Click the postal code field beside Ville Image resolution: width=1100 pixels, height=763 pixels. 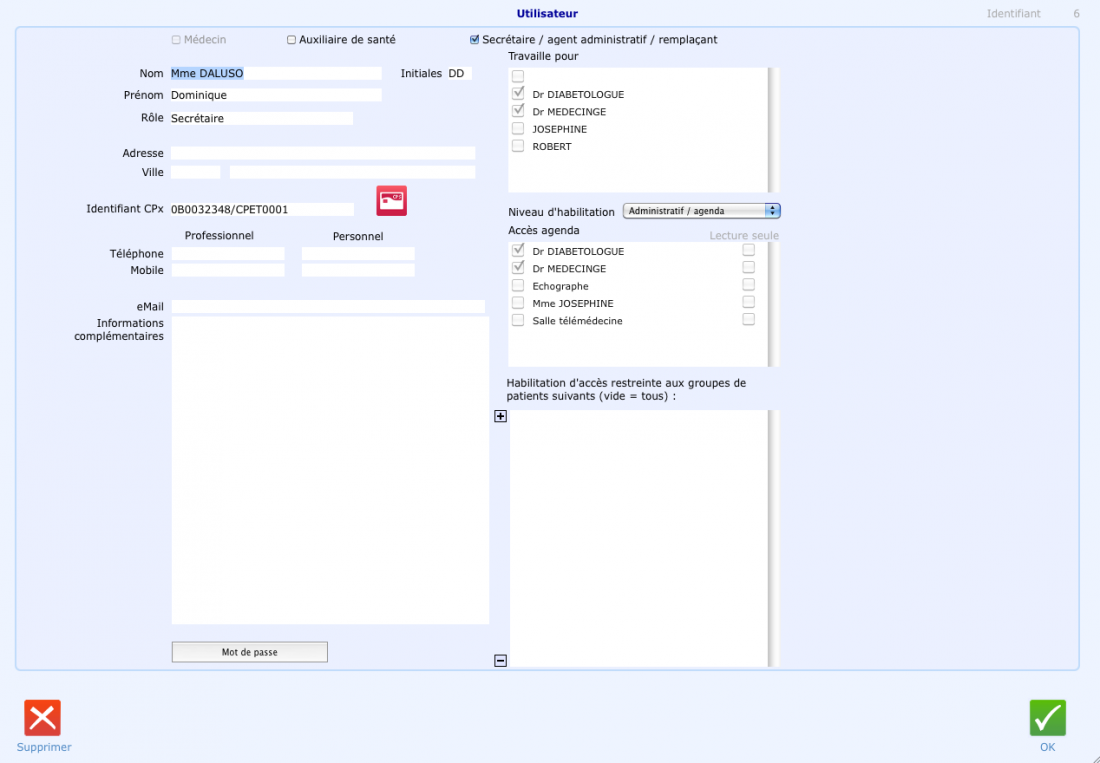(195, 172)
